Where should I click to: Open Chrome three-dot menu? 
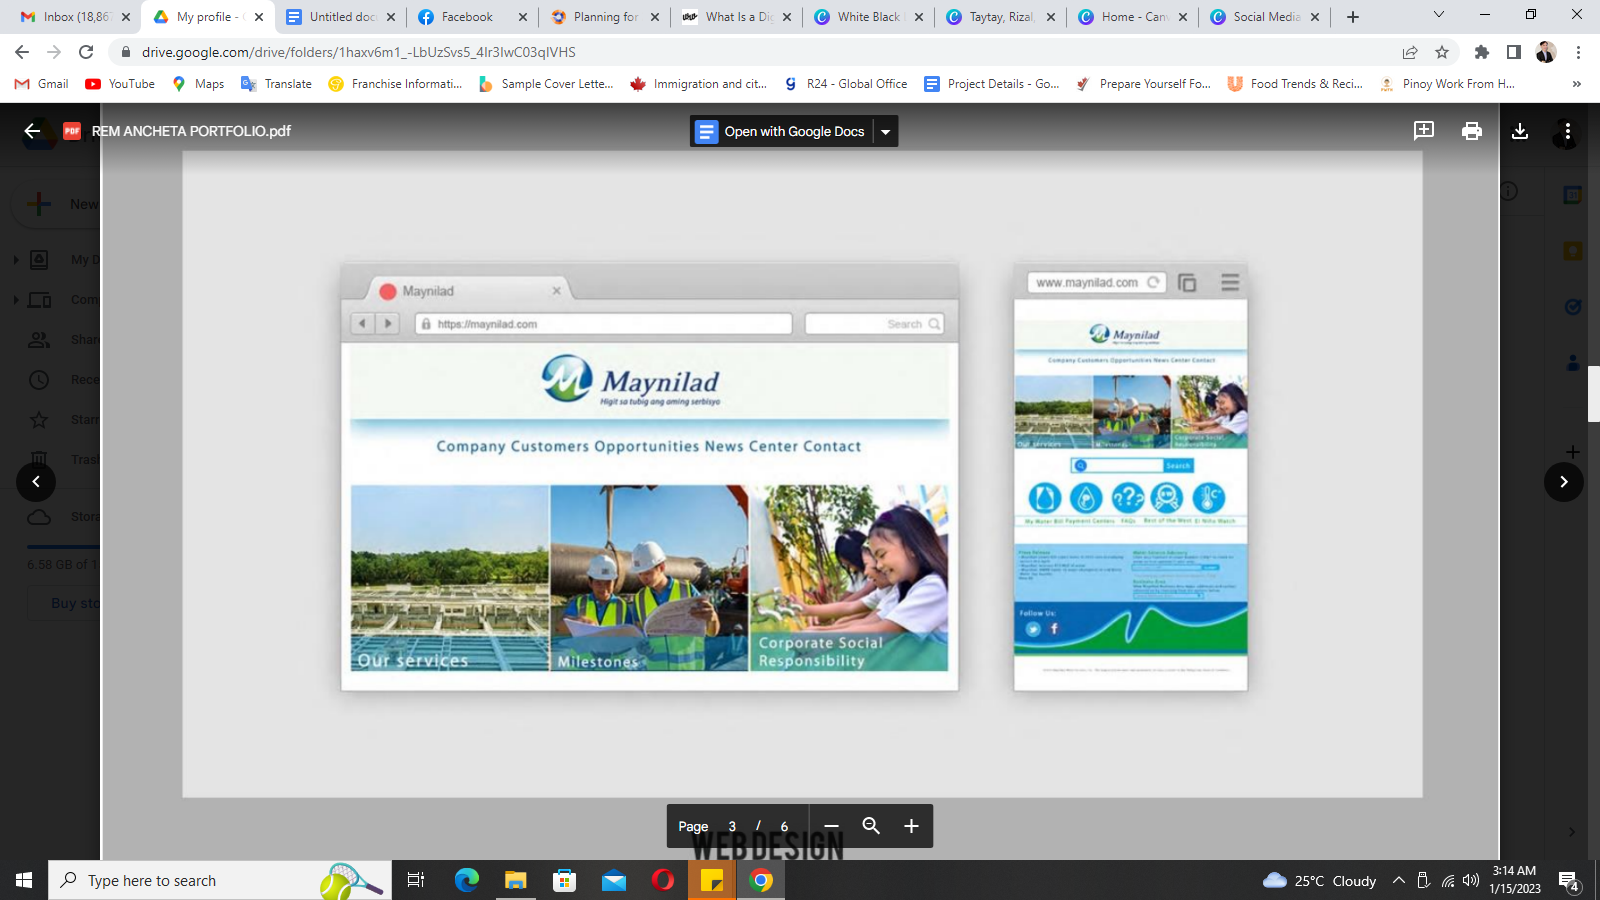tap(1578, 52)
